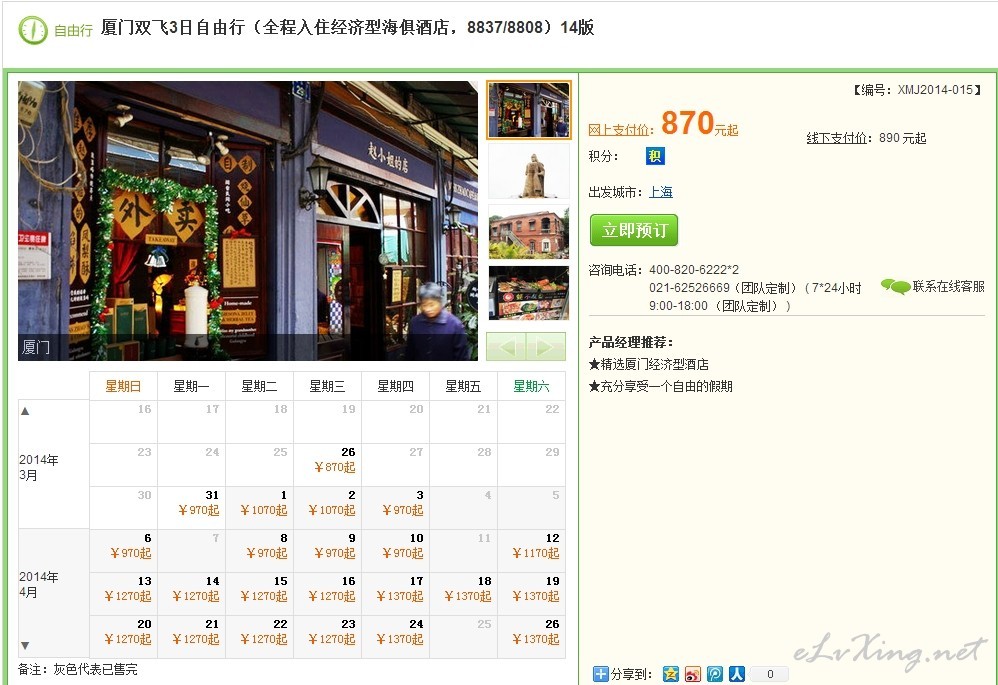The width and height of the screenshot is (998, 685).
Task: Select April 21 date priced ¥1270起
Action: (x=192, y=637)
